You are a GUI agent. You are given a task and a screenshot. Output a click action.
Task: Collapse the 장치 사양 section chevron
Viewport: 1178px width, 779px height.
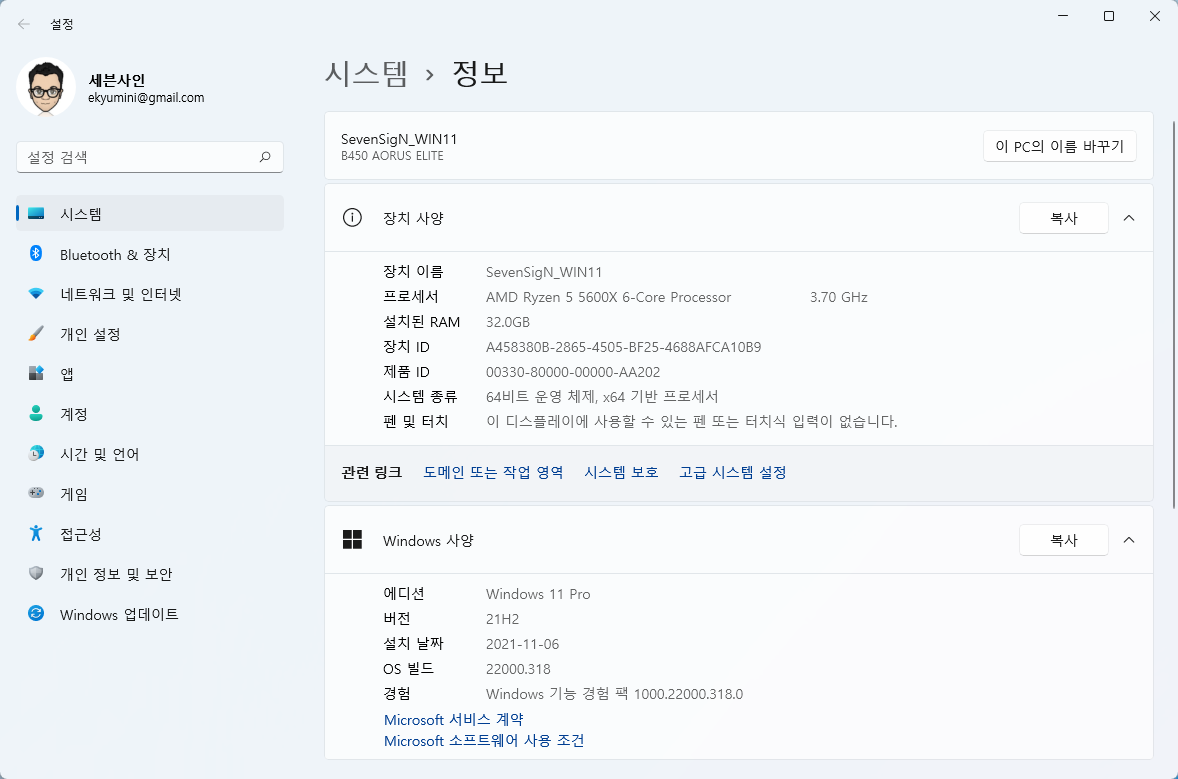click(1128, 218)
